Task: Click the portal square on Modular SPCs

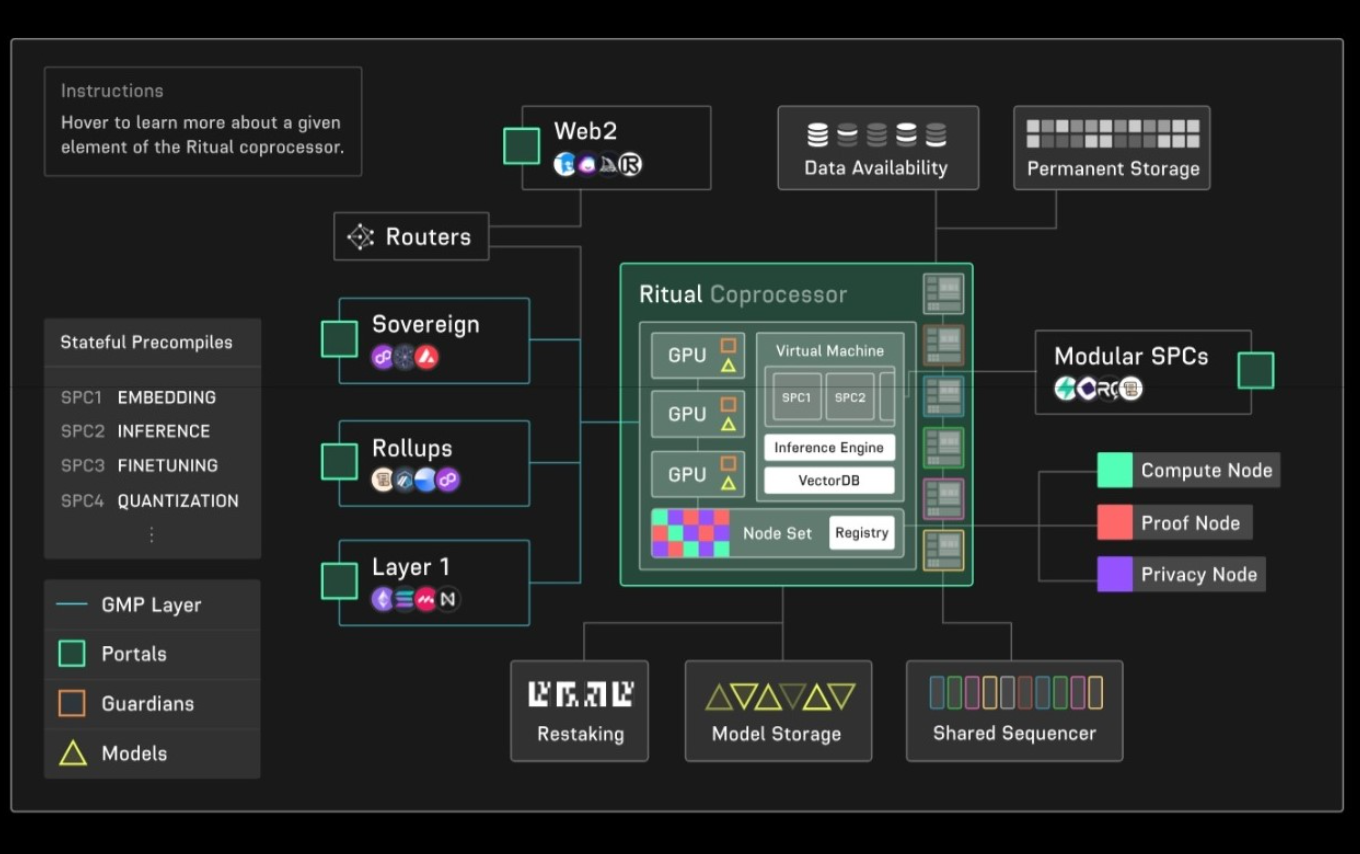Action: [1256, 370]
